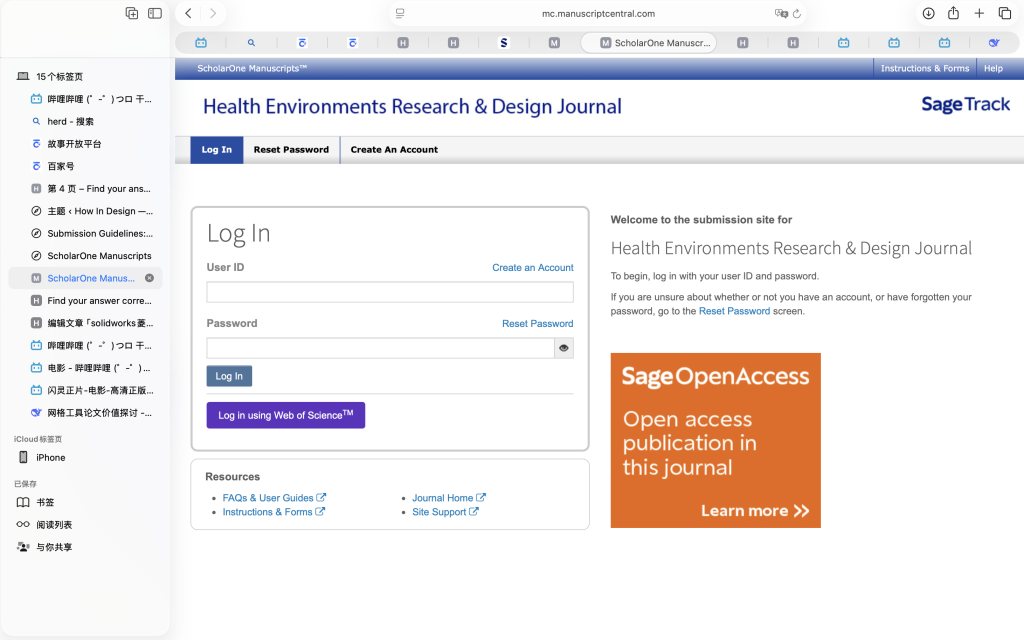Switch to Reset Password tab
The height and width of the screenshot is (640, 1024).
pos(291,150)
